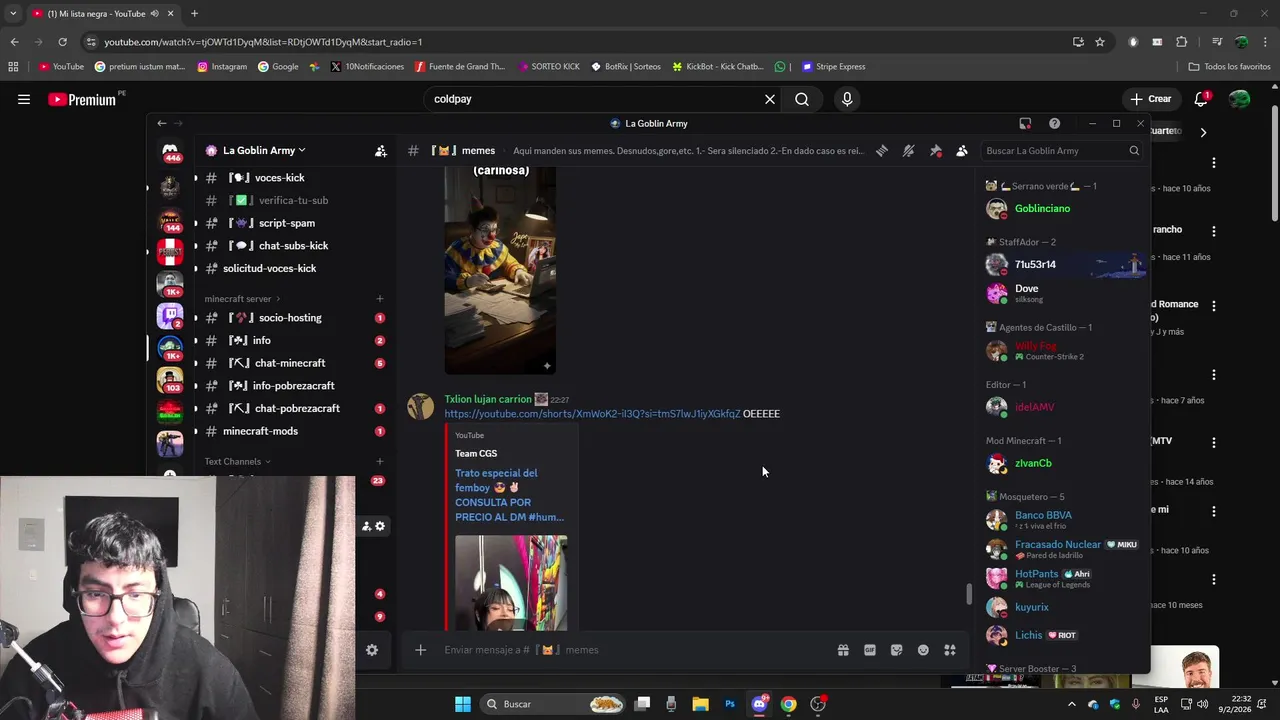Open SORTEO KICK bookmark
The width and height of the screenshot is (1280, 720).
pos(547,67)
